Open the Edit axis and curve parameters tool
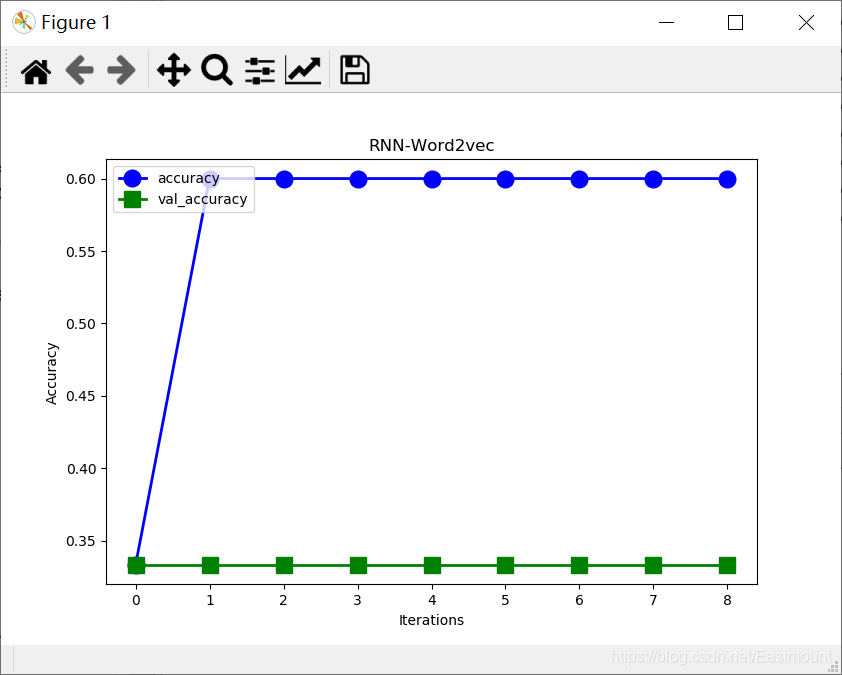 click(x=303, y=70)
